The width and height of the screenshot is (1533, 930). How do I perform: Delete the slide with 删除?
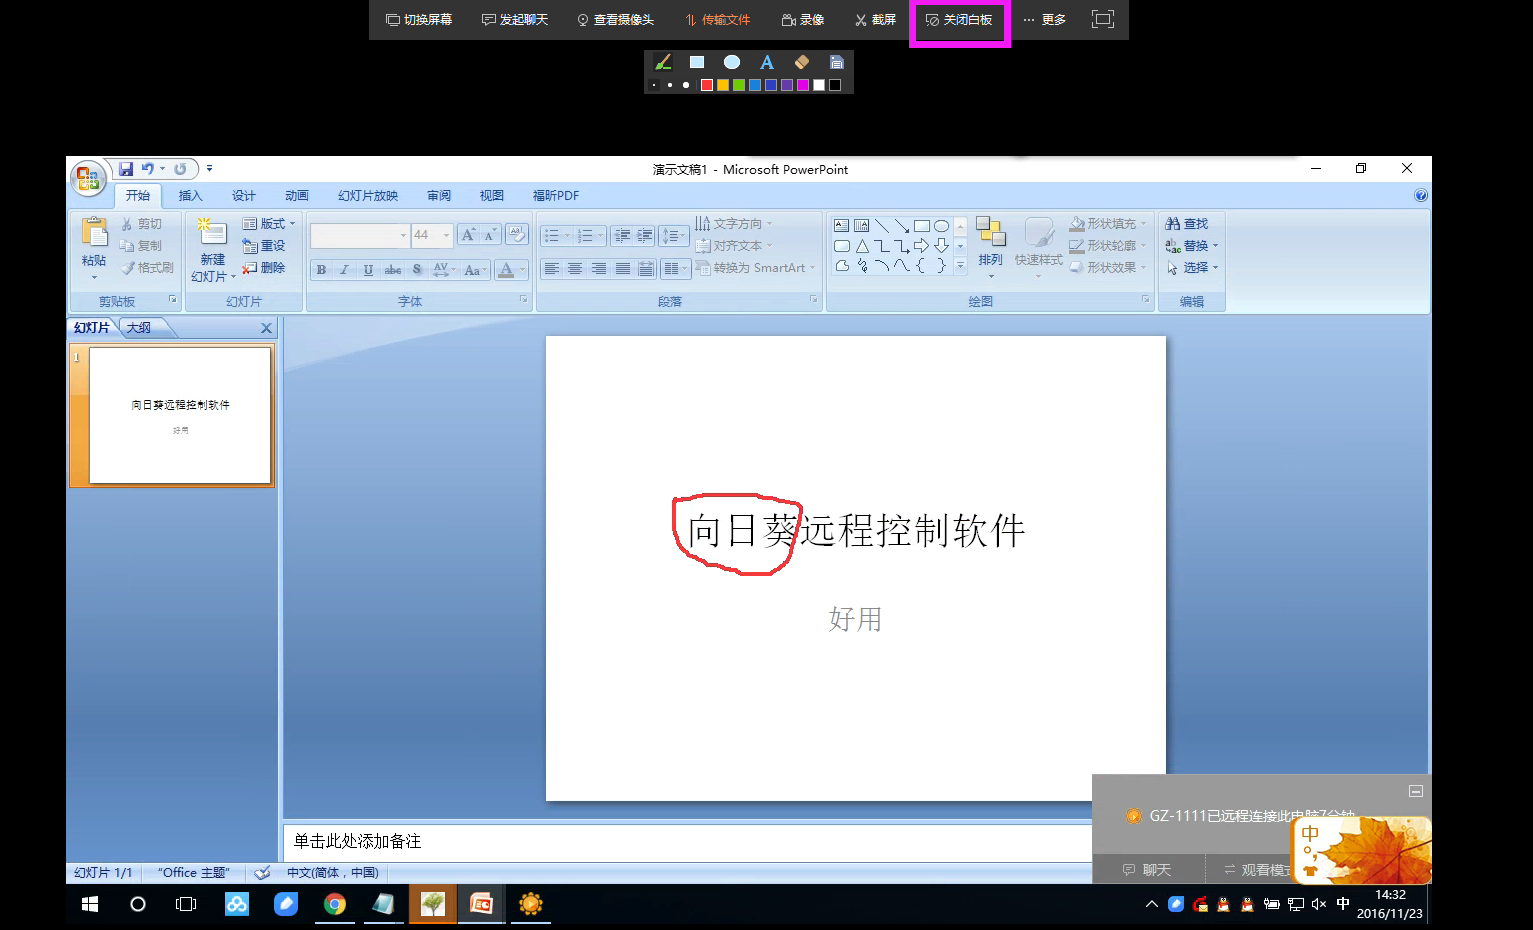264,268
